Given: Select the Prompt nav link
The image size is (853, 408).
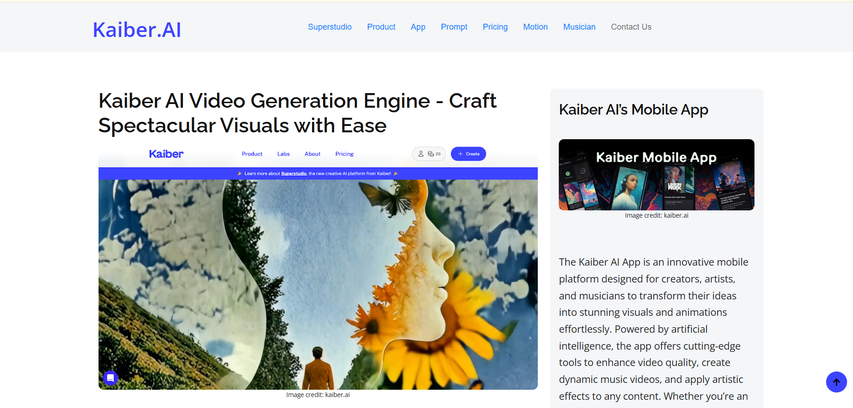Looking at the screenshot, I should pyautogui.click(x=454, y=27).
